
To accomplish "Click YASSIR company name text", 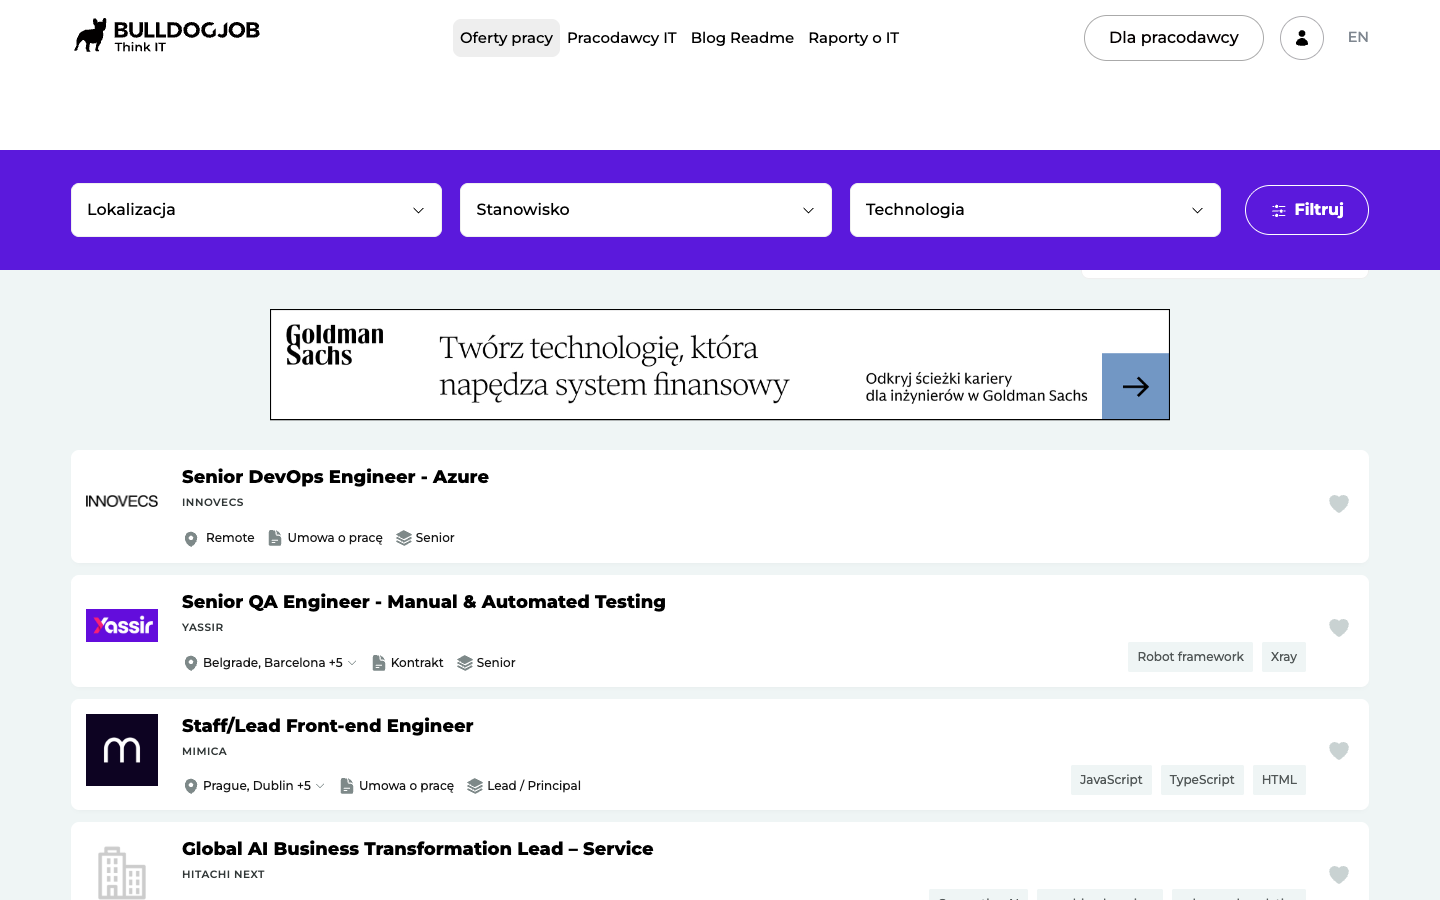I will (203, 628).
